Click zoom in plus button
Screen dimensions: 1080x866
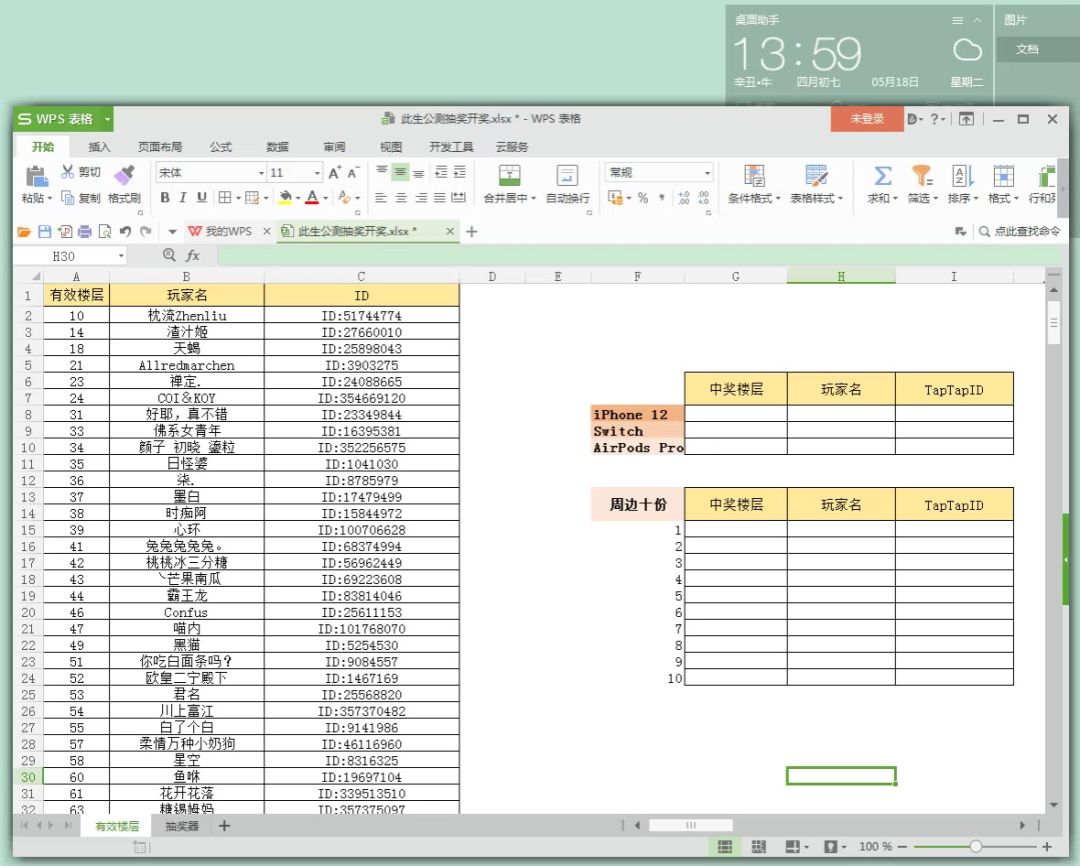point(1047,847)
